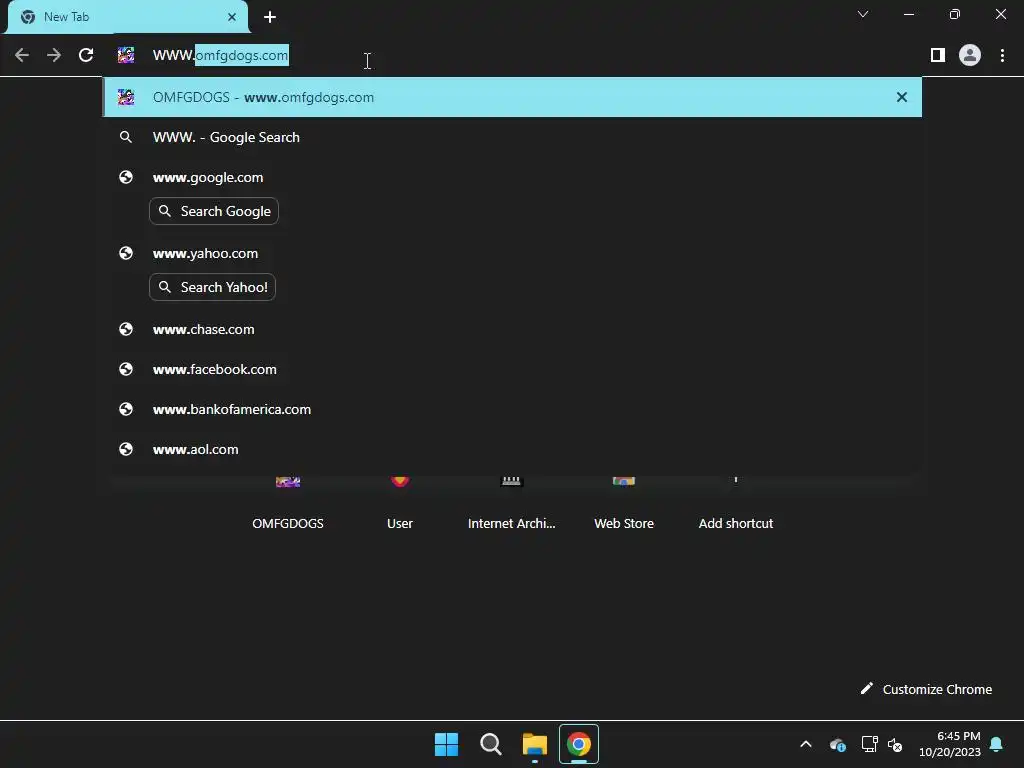Click the New Tab tab title

(67, 17)
